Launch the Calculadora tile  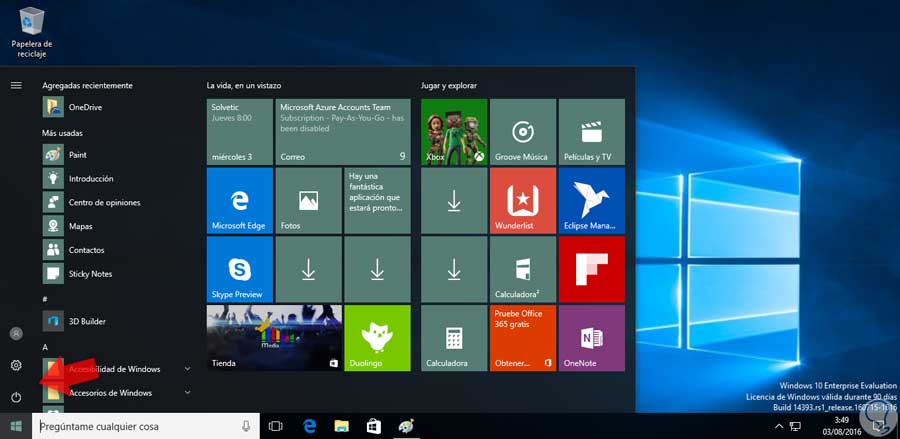click(x=455, y=339)
